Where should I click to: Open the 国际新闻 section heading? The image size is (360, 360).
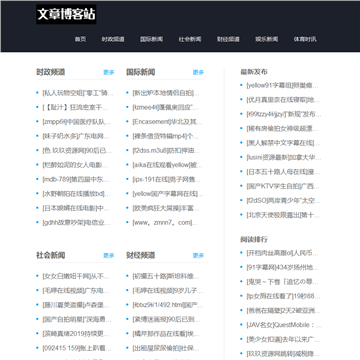click(x=140, y=72)
